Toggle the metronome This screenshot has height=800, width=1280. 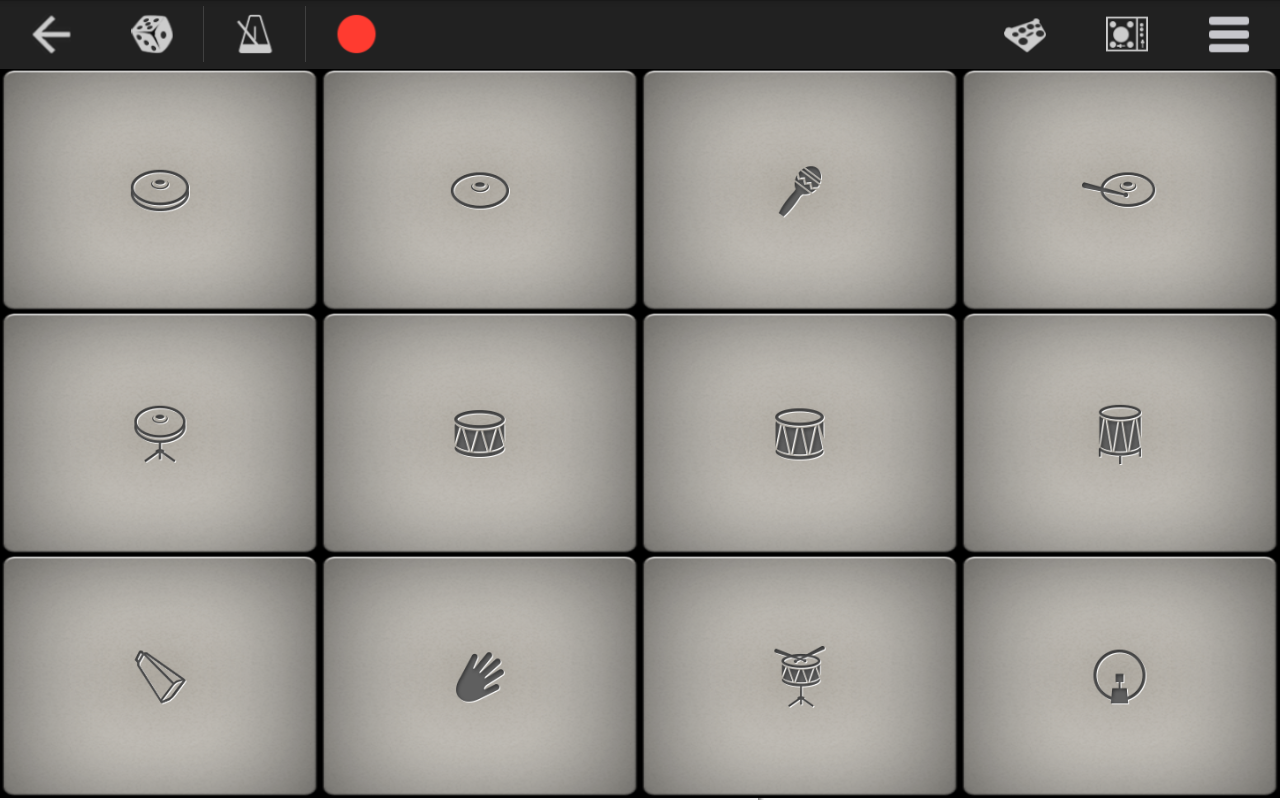[x=254, y=35]
